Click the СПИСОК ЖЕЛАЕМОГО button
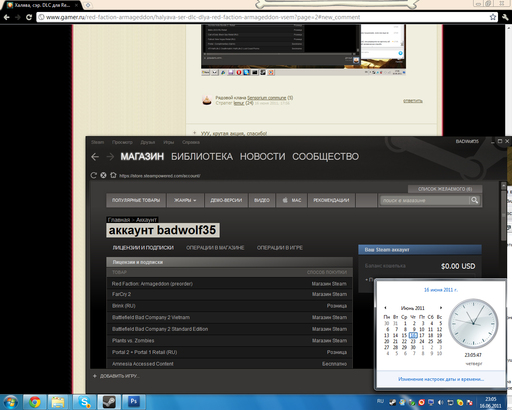The width and height of the screenshot is (512, 410). [x=445, y=189]
